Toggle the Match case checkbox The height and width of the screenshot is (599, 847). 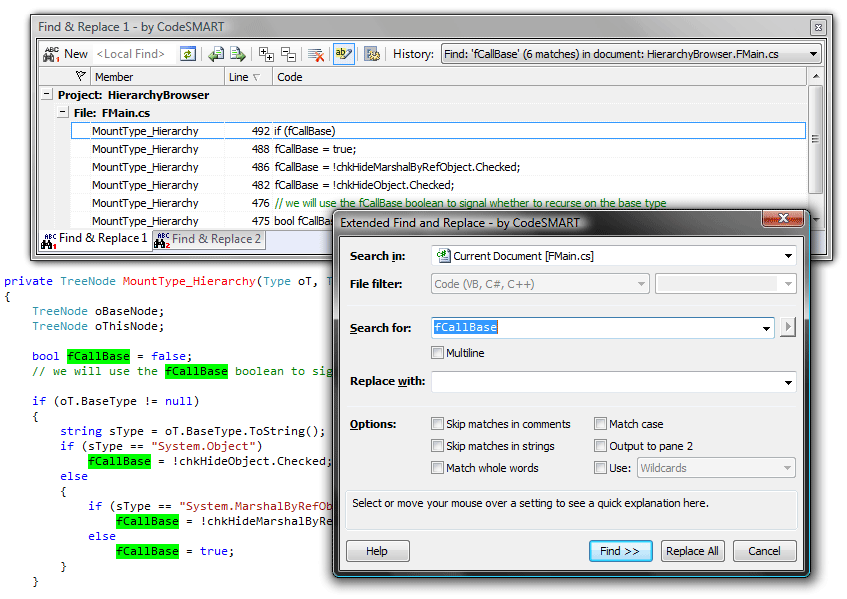tap(600, 423)
